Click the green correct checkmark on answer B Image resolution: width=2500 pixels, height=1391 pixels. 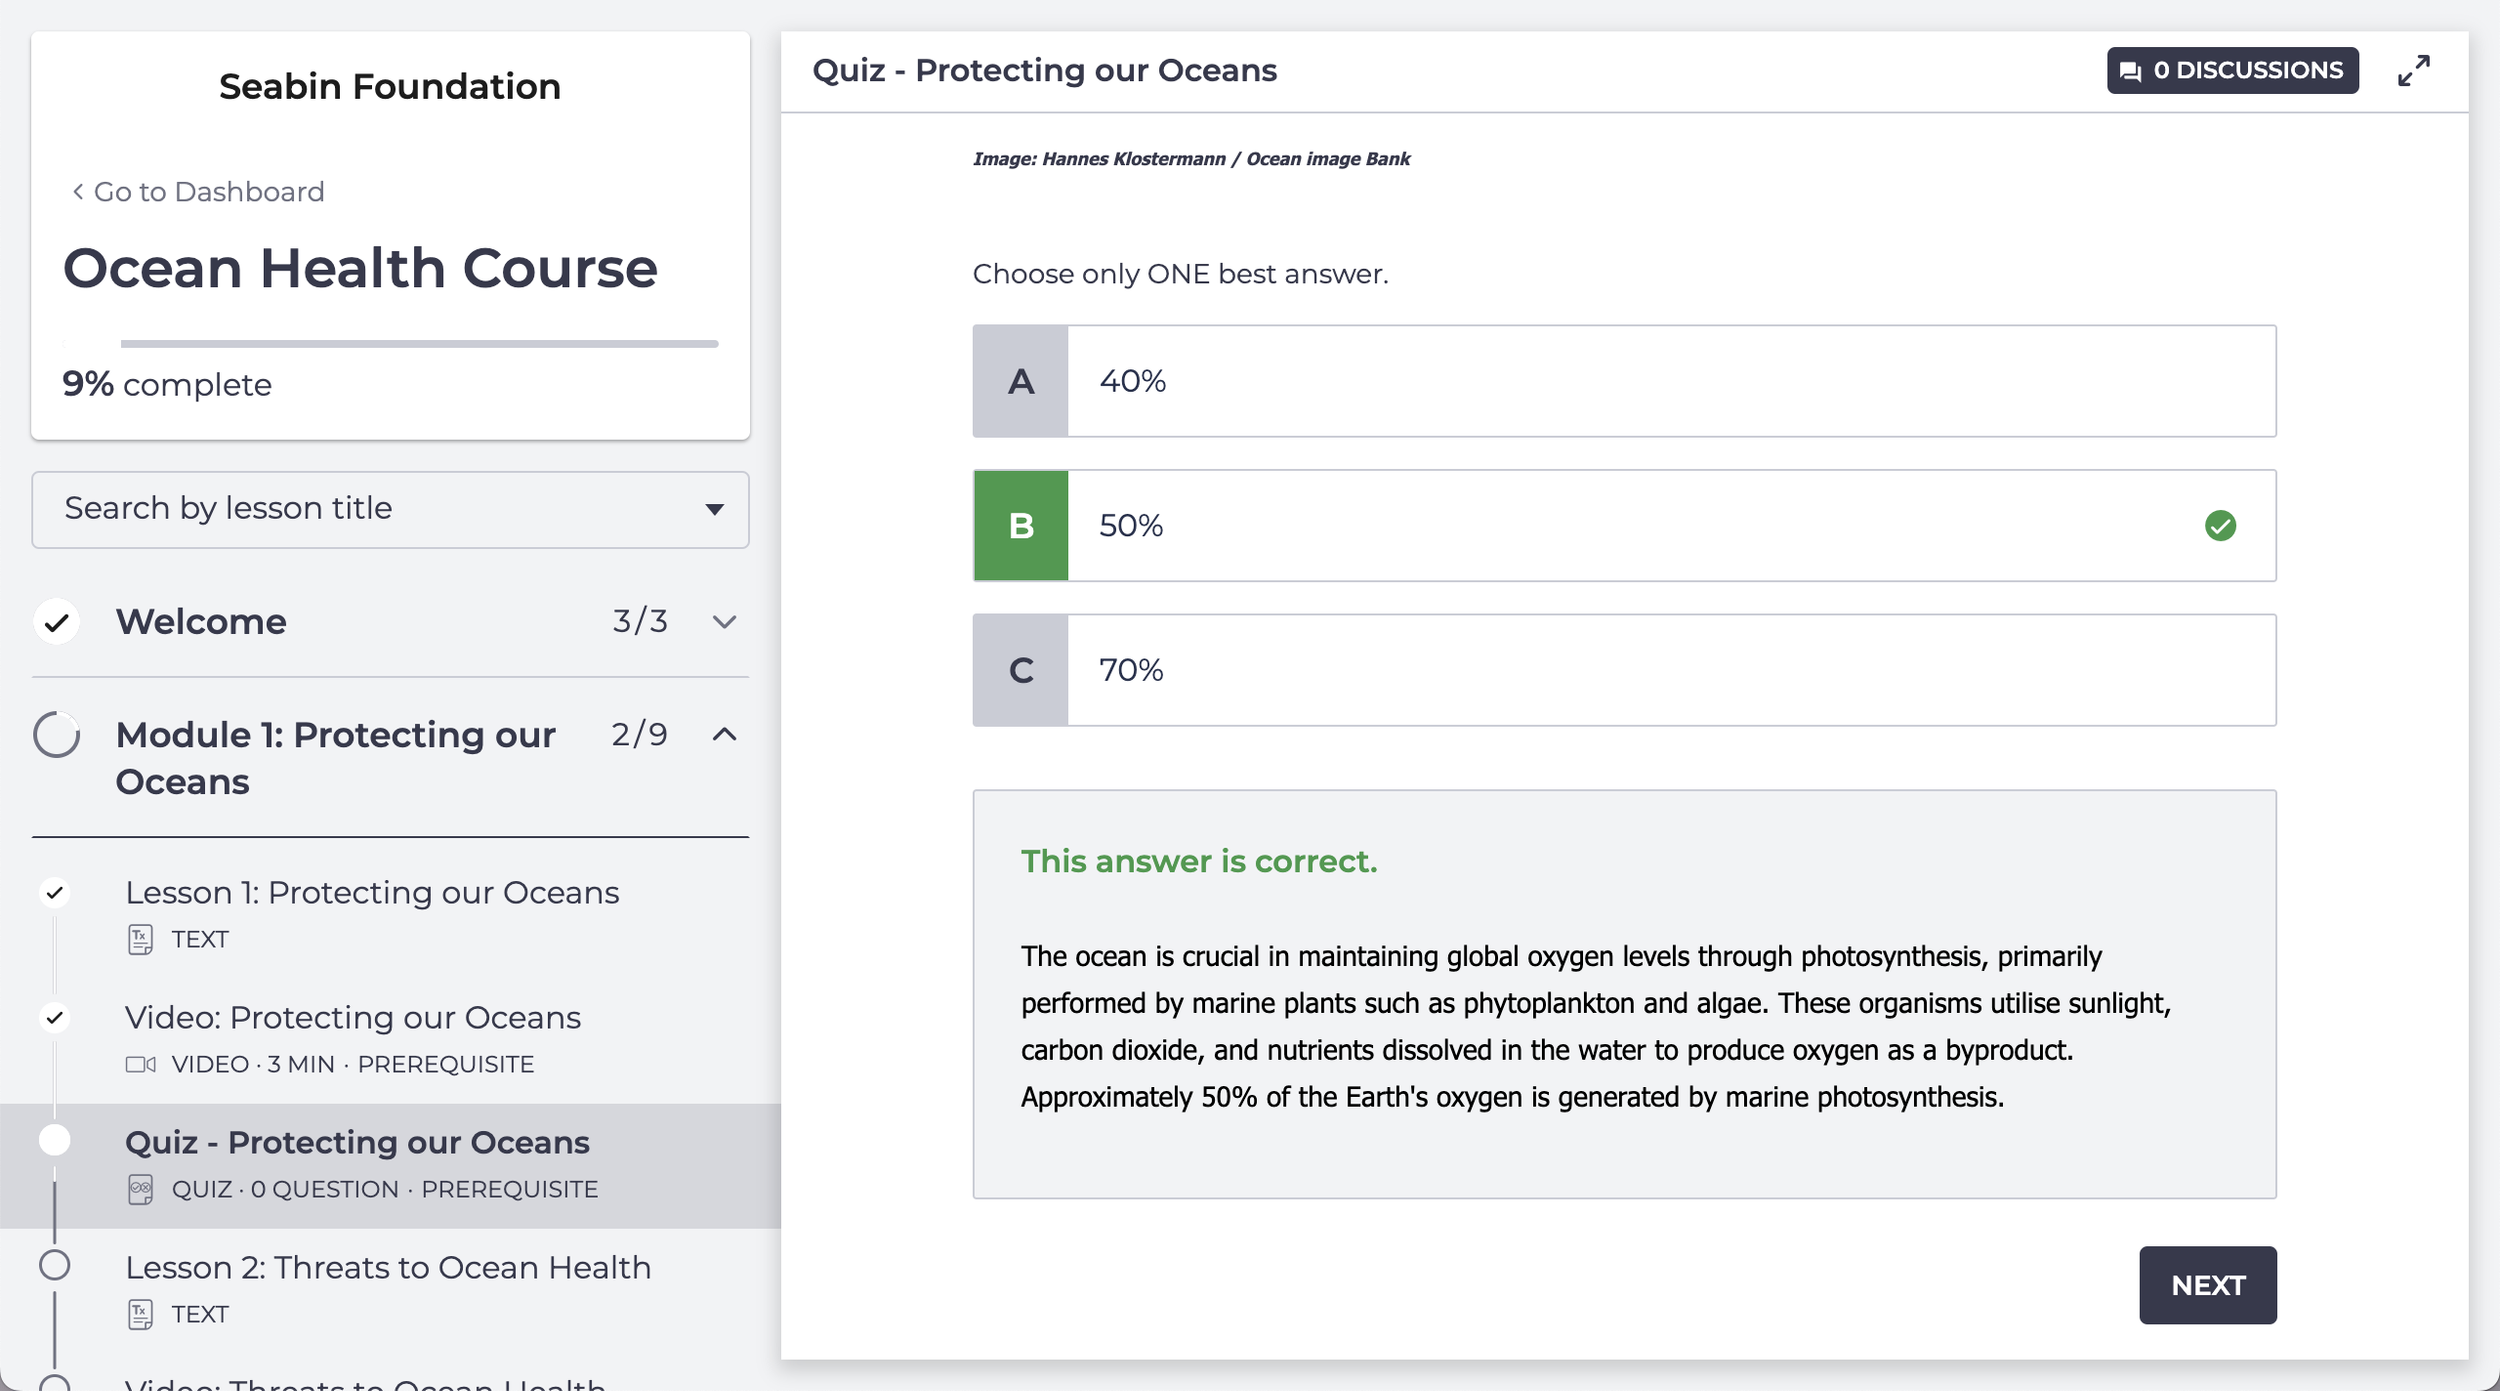coord(2220,526)
